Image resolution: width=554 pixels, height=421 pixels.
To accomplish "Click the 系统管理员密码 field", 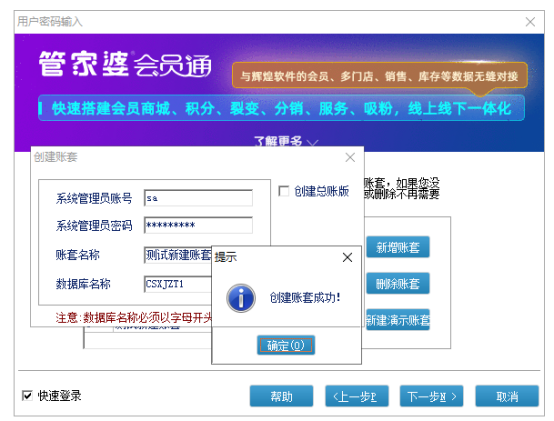I will [x=198, y=225].
